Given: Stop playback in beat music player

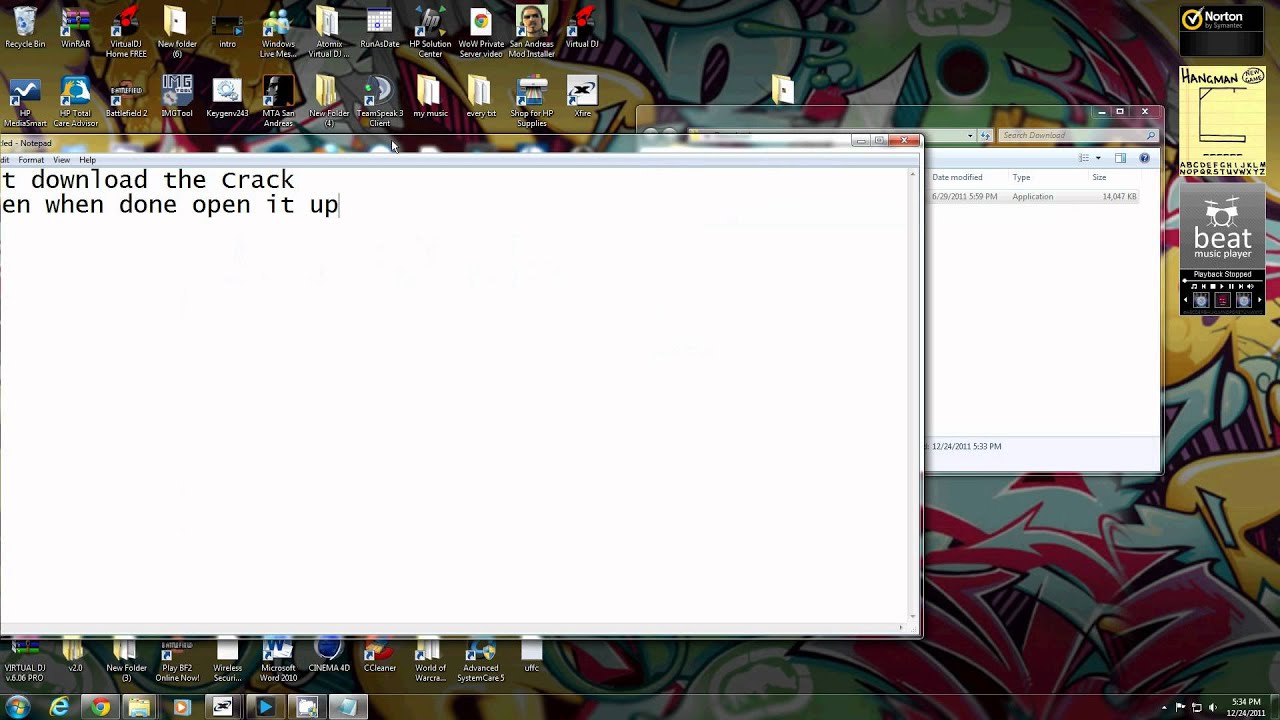Looking at the screenshot, I should pyautogui.click(x=1213, y=286).
